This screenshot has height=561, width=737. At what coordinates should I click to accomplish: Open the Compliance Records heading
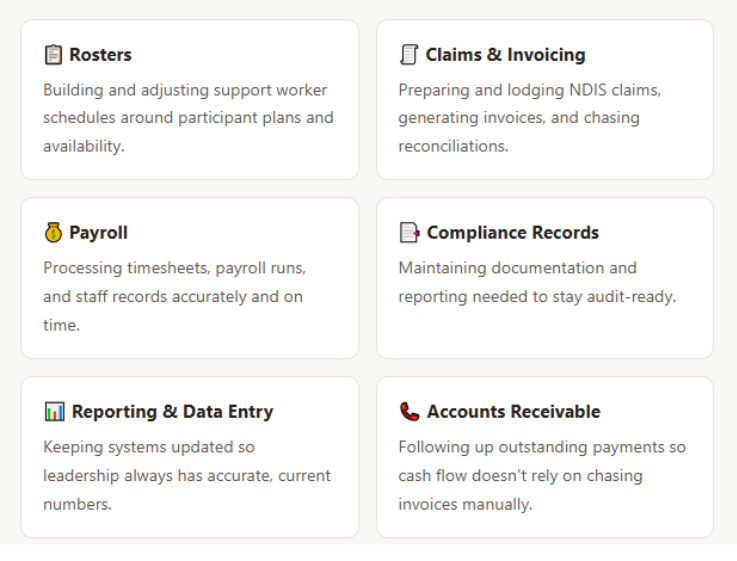[513, 233]
